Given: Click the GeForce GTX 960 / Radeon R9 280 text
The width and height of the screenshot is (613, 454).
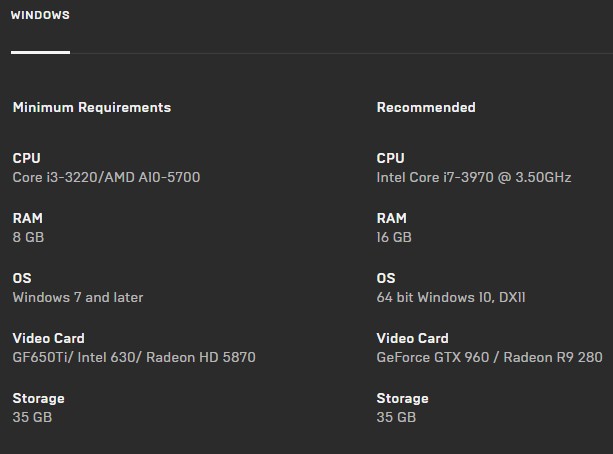Looking at the screenshot, I should [489, 357].
